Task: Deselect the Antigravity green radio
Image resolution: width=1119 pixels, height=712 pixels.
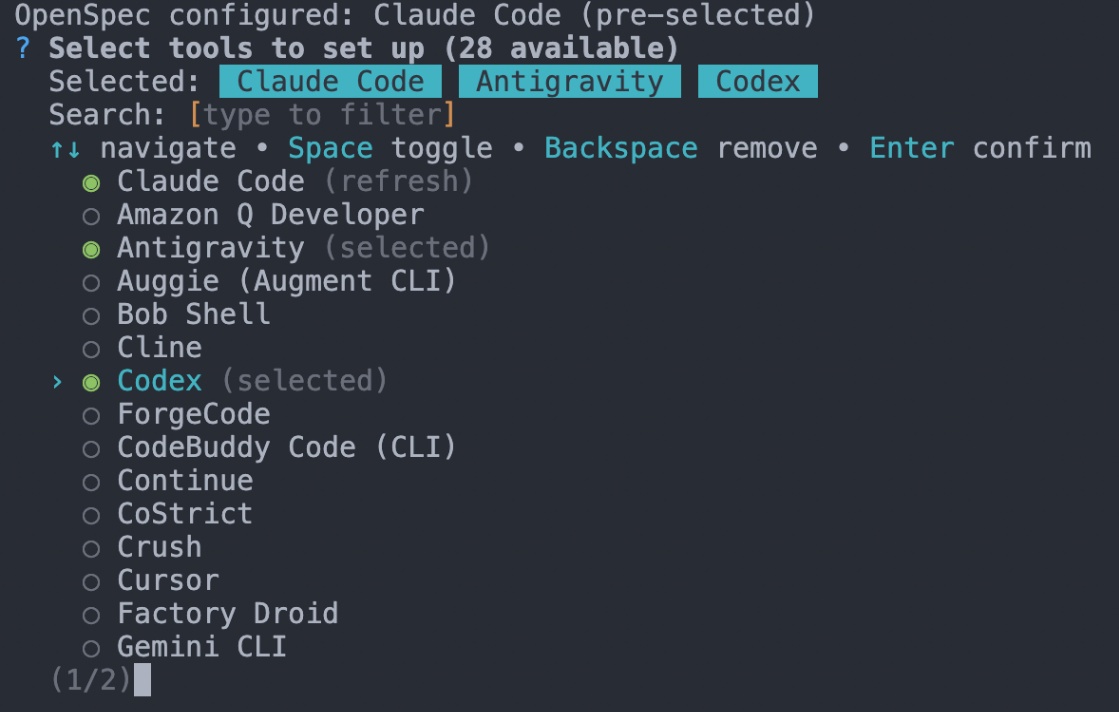Action: [x=91, y=248]
